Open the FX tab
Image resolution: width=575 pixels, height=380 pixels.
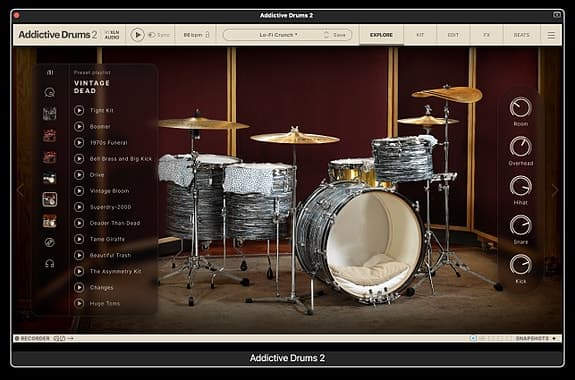coord(486,35)
